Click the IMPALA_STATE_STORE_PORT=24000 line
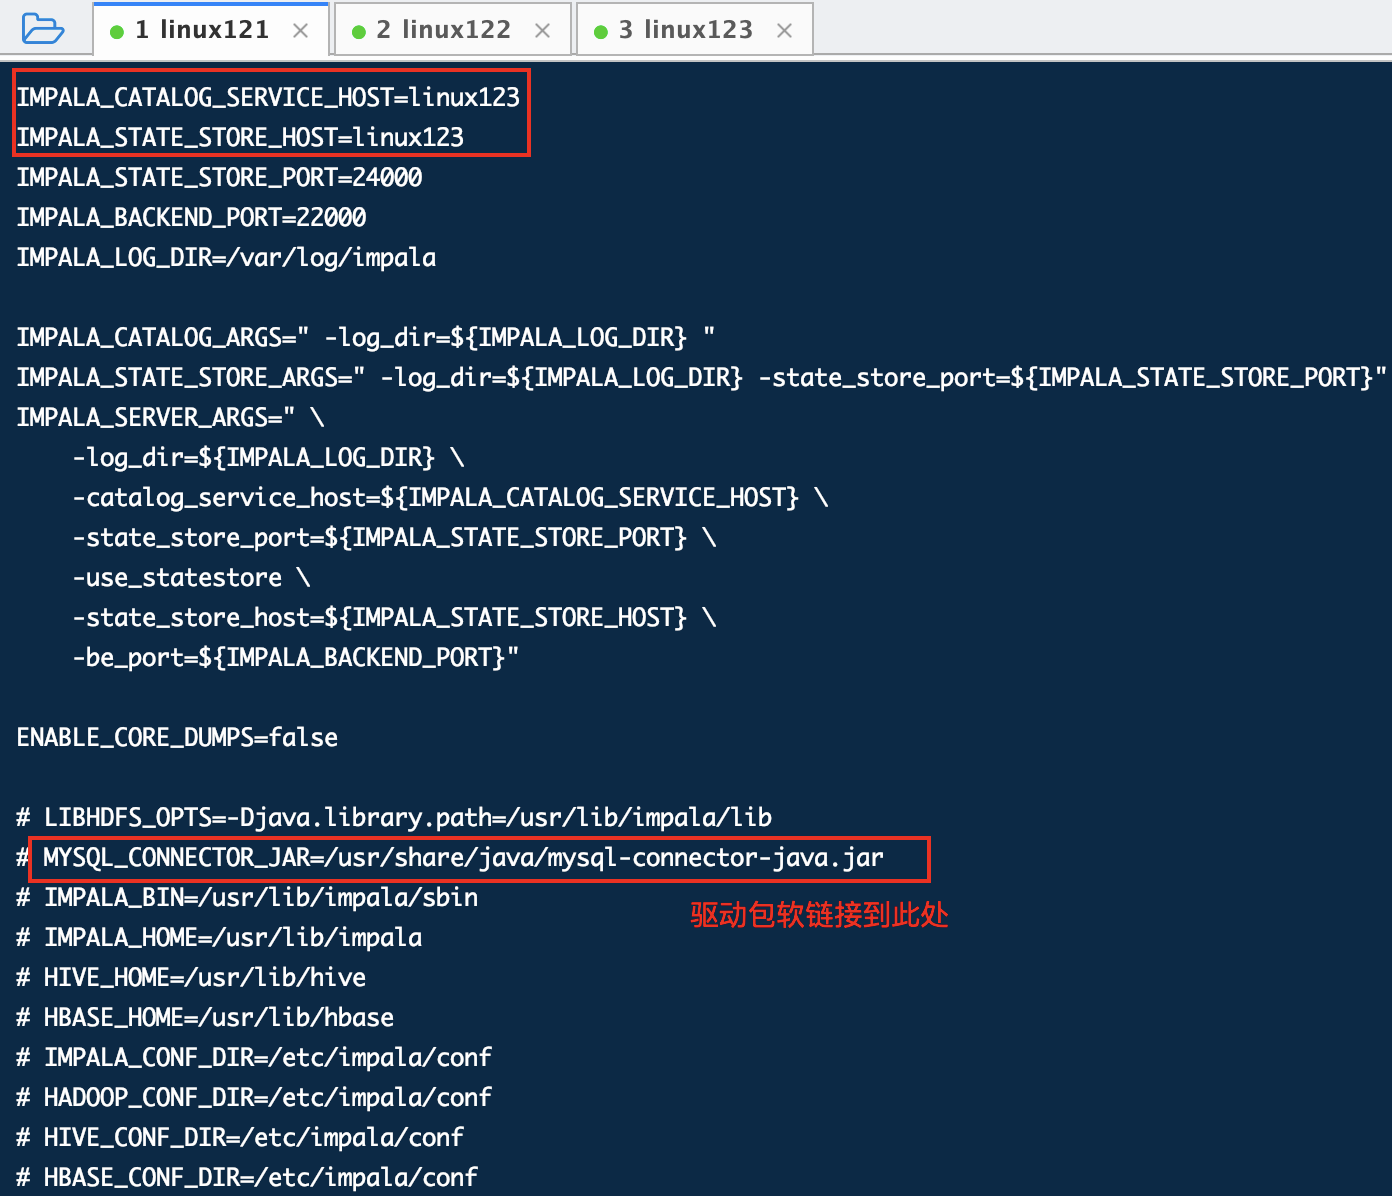The height and width of the screenshot is (1196, 1392). point(219,177)
